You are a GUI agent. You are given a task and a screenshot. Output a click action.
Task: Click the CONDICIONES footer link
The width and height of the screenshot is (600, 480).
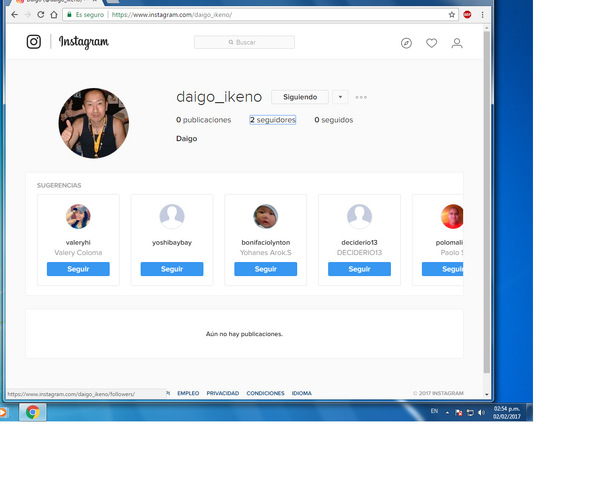pos(265,393)
